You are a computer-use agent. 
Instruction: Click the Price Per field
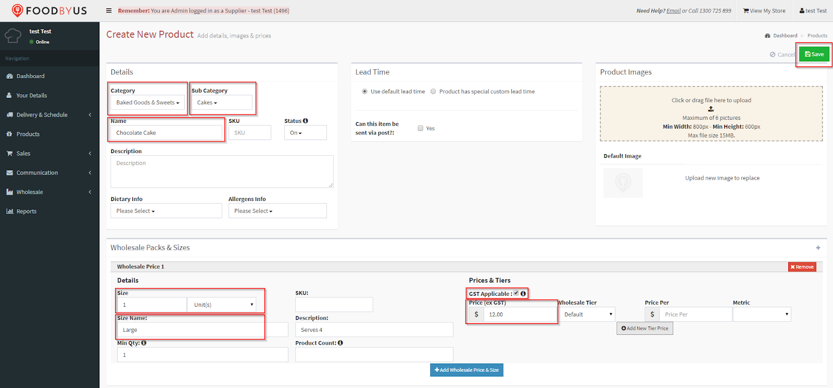pos(695,314)
